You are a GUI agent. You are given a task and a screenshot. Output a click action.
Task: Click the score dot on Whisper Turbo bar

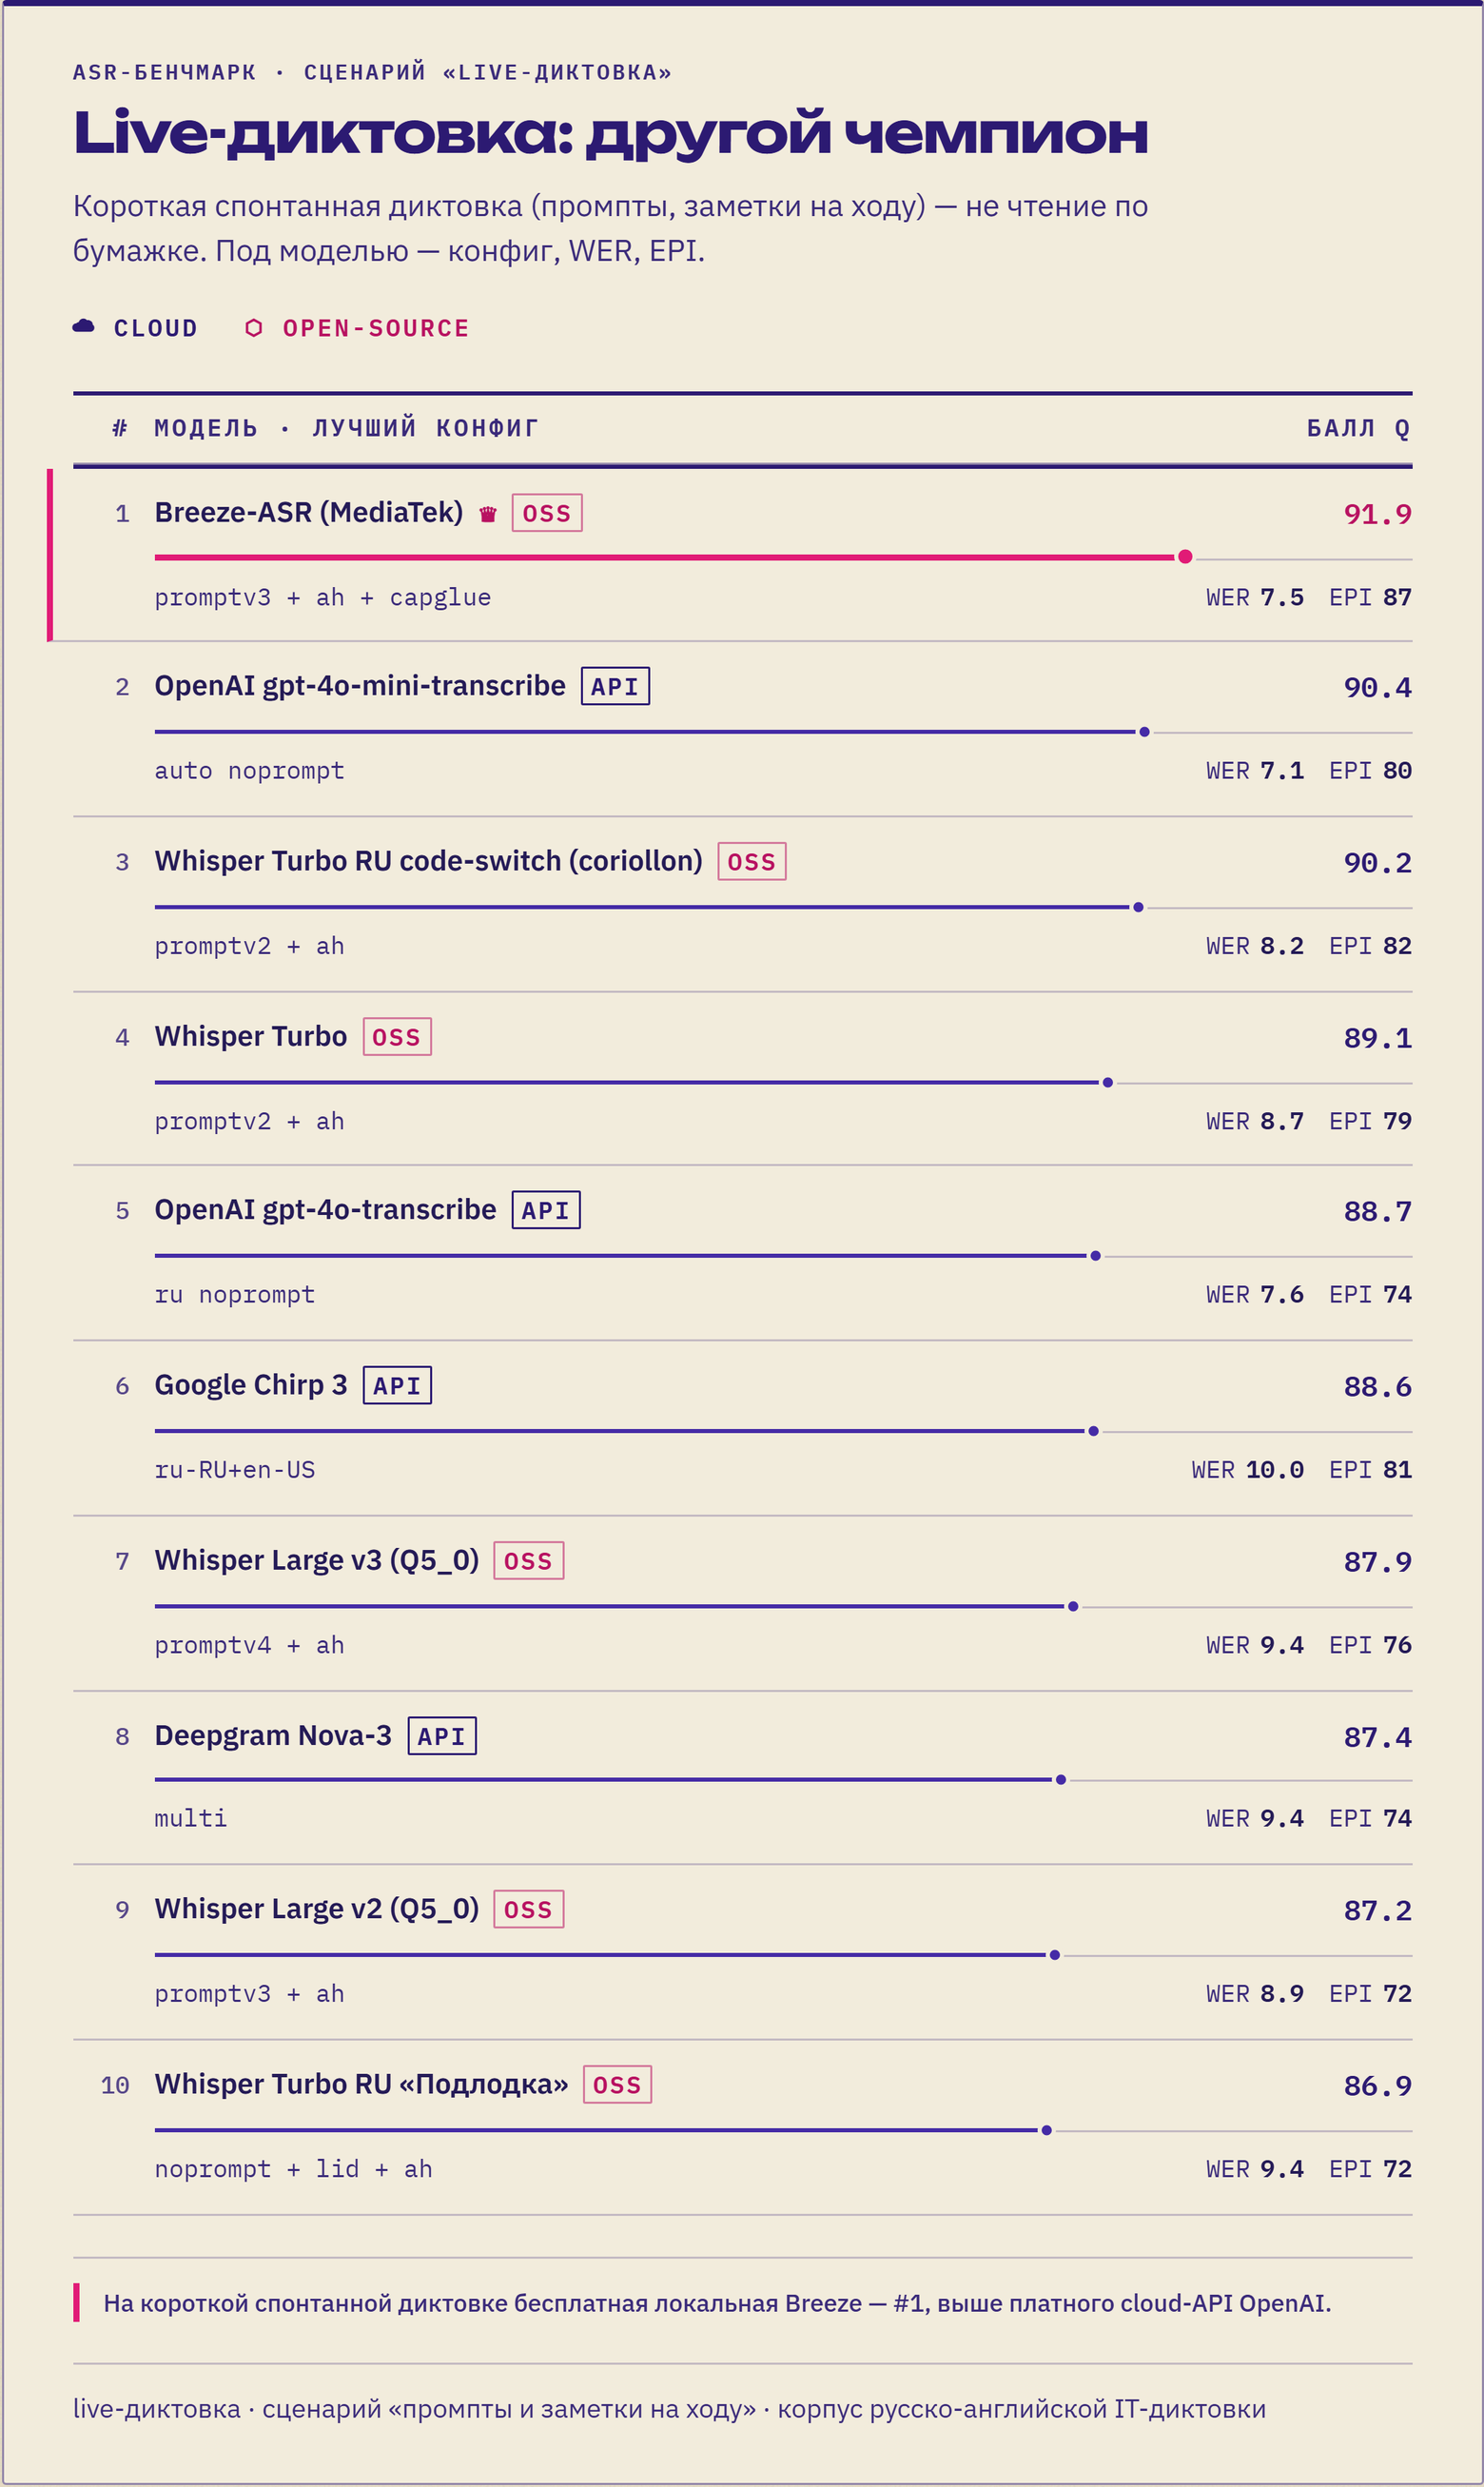click(1108, 1082)
